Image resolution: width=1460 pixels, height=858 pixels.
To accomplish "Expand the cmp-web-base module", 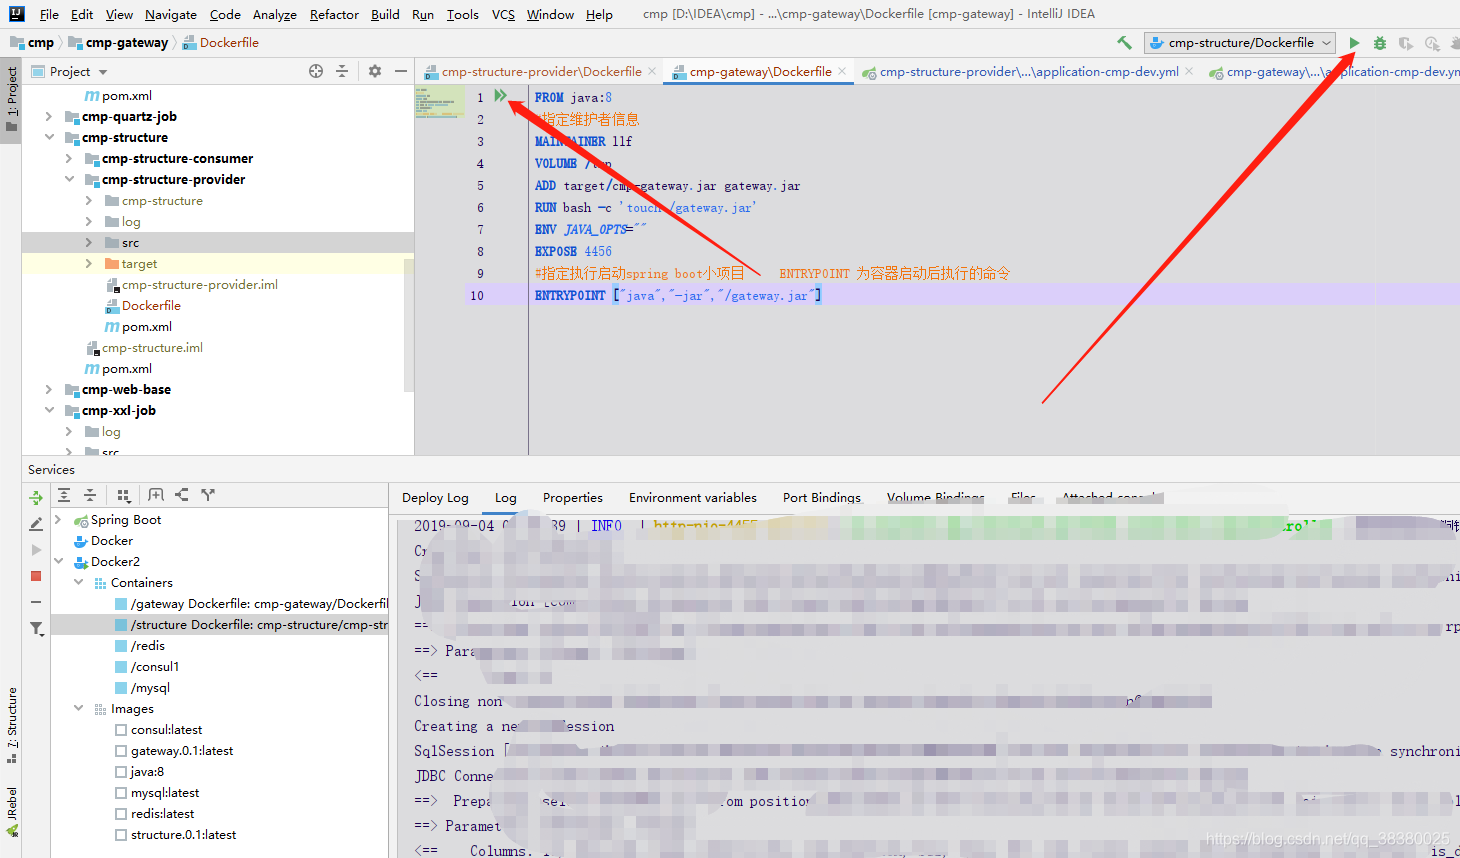I will tap(48, 389).
